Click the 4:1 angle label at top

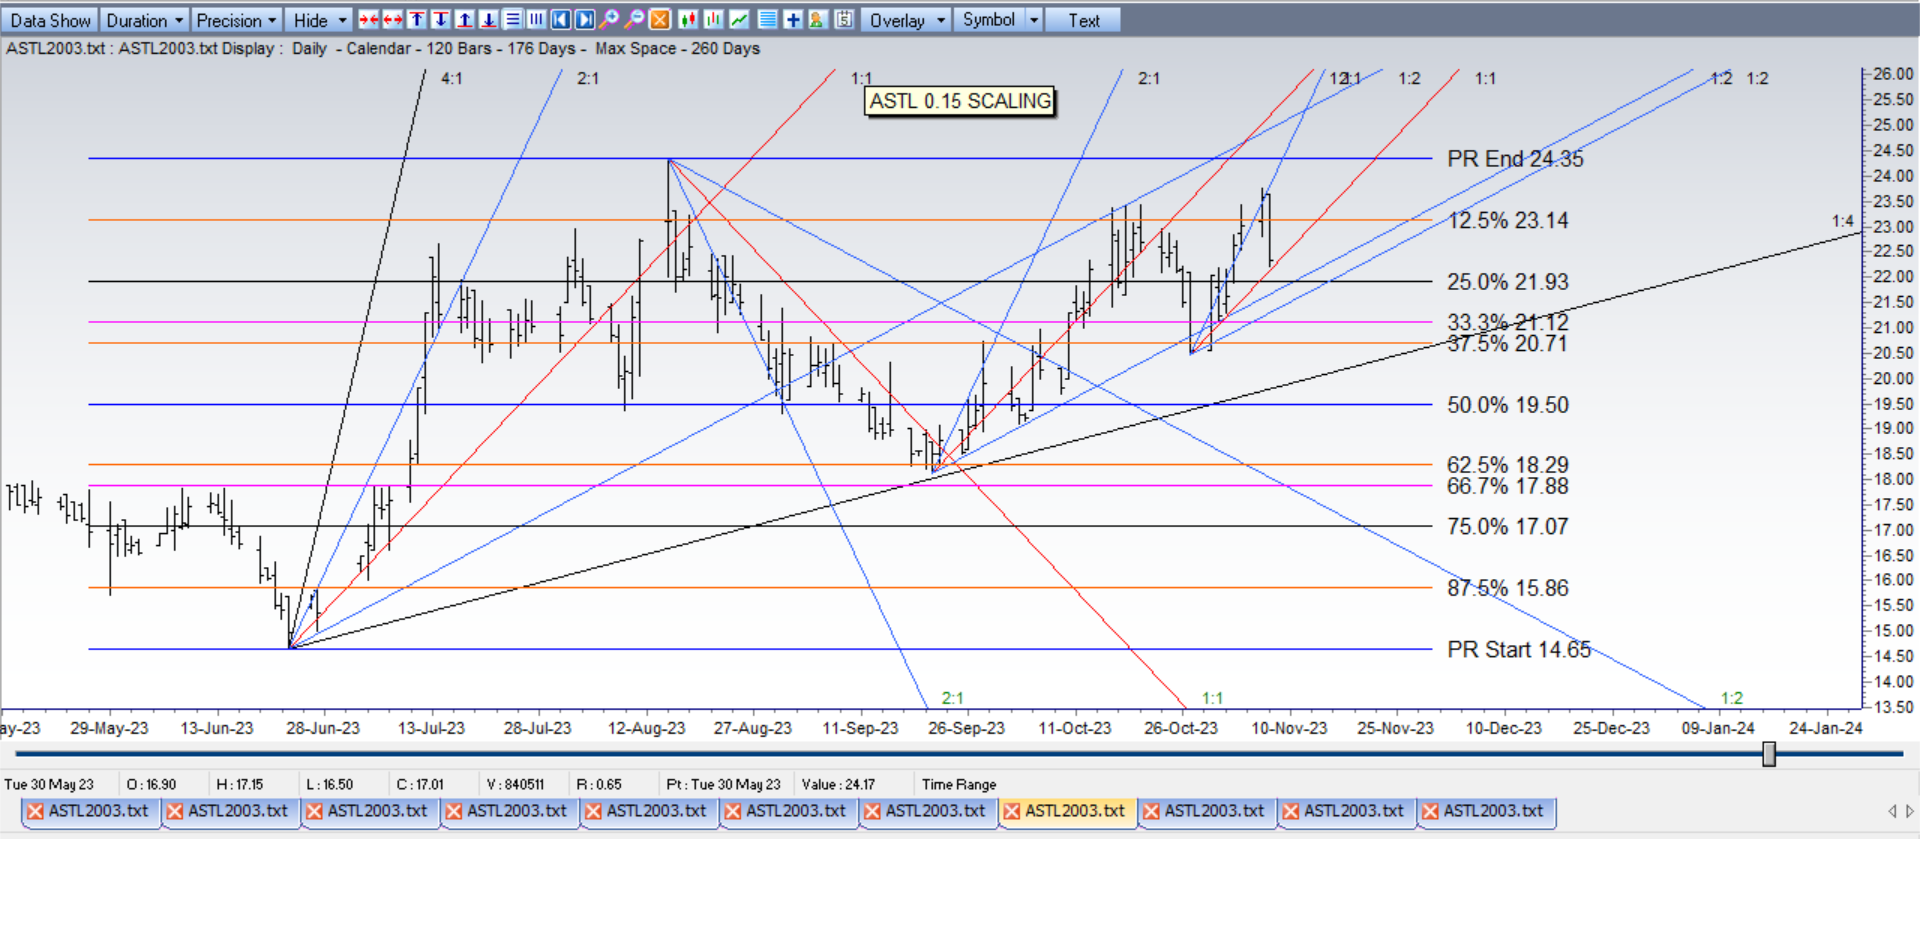(452, 78)
